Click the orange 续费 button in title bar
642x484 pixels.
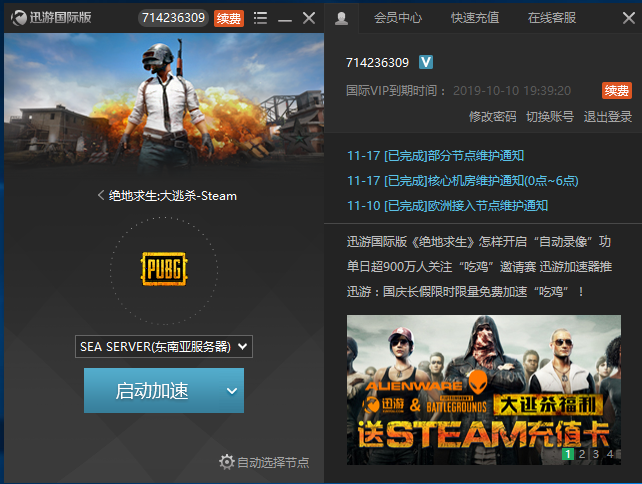click(228, 18)
